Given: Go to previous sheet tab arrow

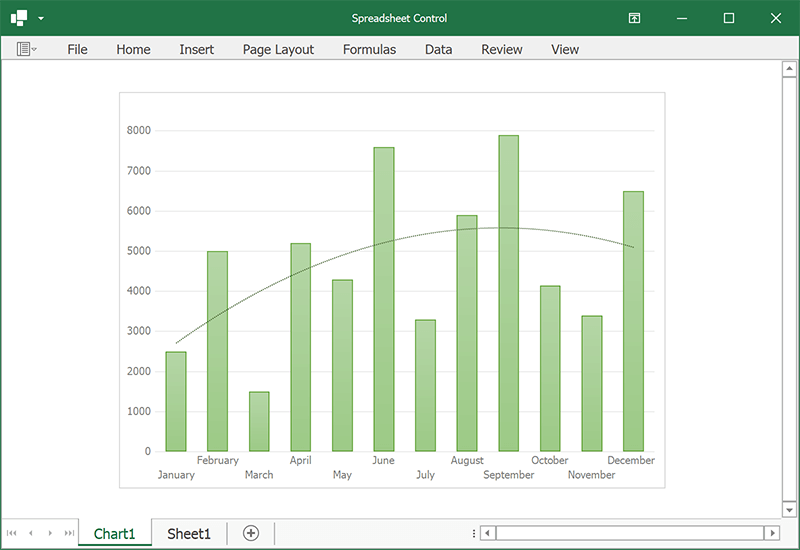Looking at the screenshot, I should point(31,533).
